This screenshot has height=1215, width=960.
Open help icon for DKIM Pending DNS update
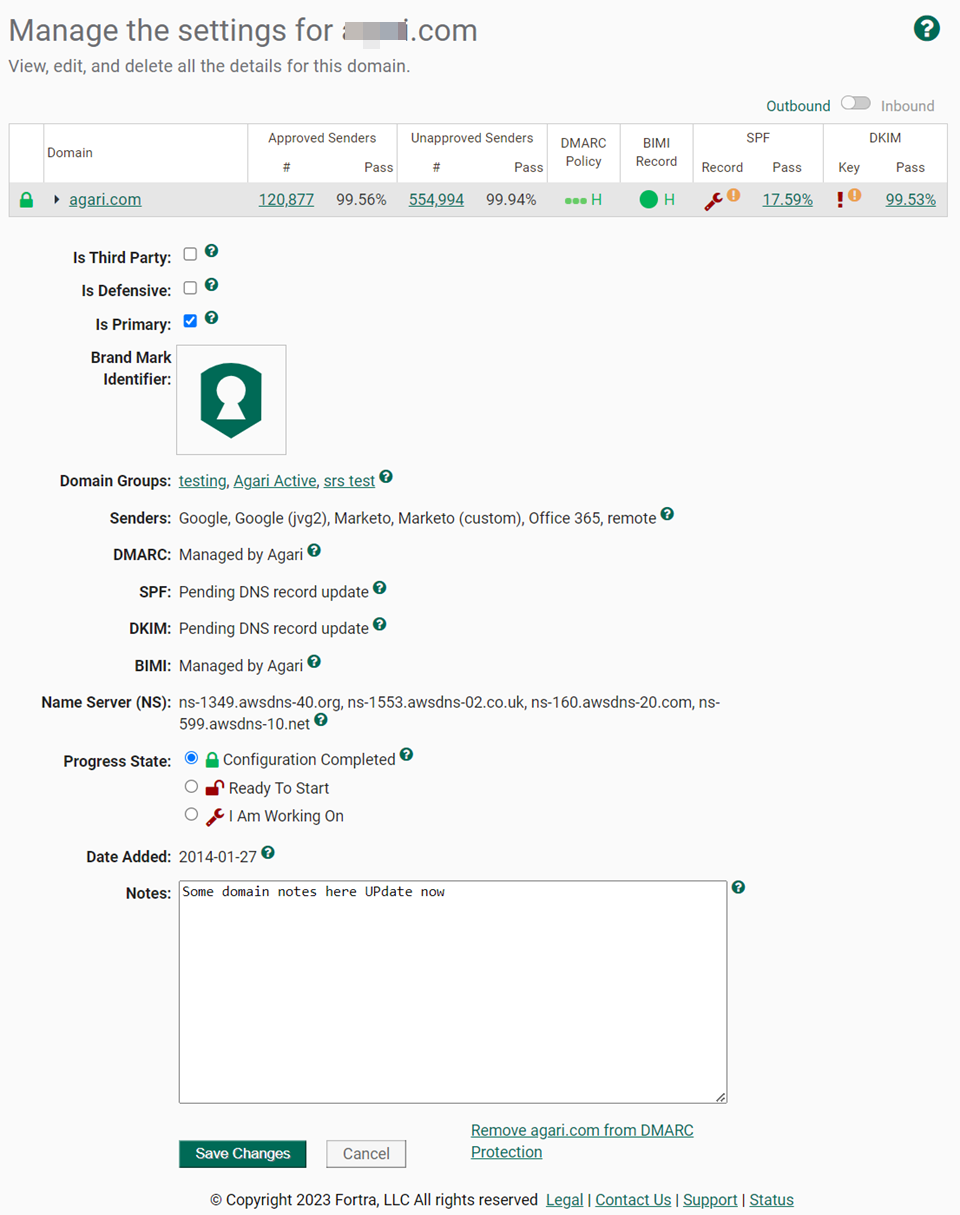379,625
